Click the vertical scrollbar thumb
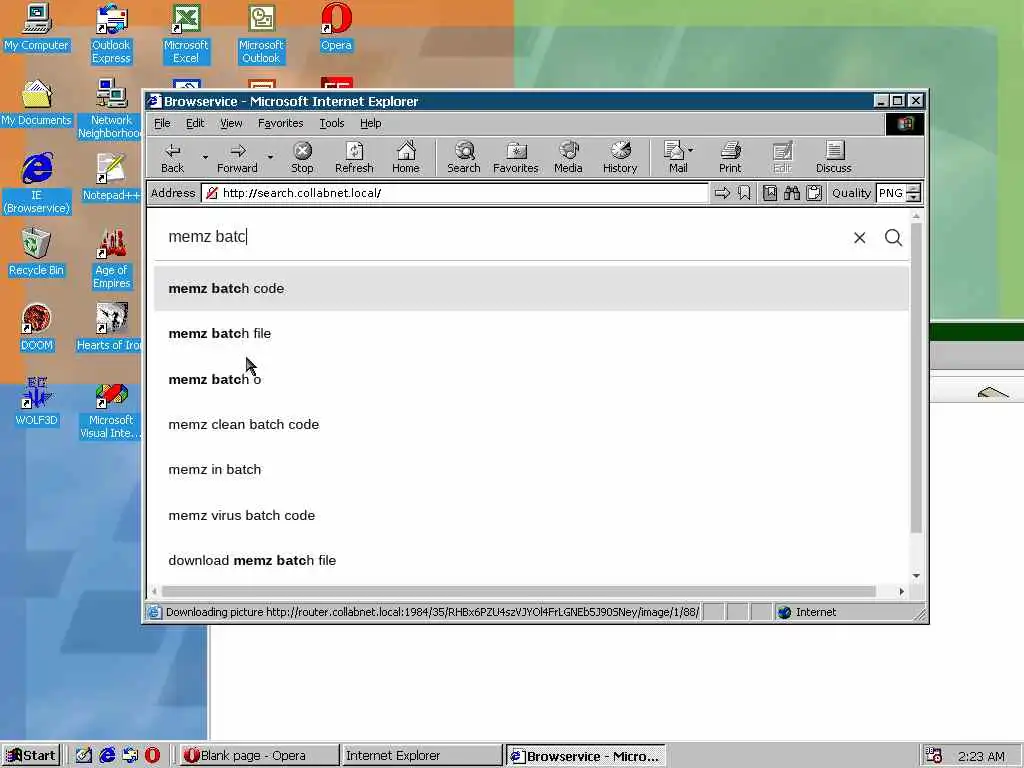Image resolution: width=1024 pixels, height=768 pixels. (916, 377)
